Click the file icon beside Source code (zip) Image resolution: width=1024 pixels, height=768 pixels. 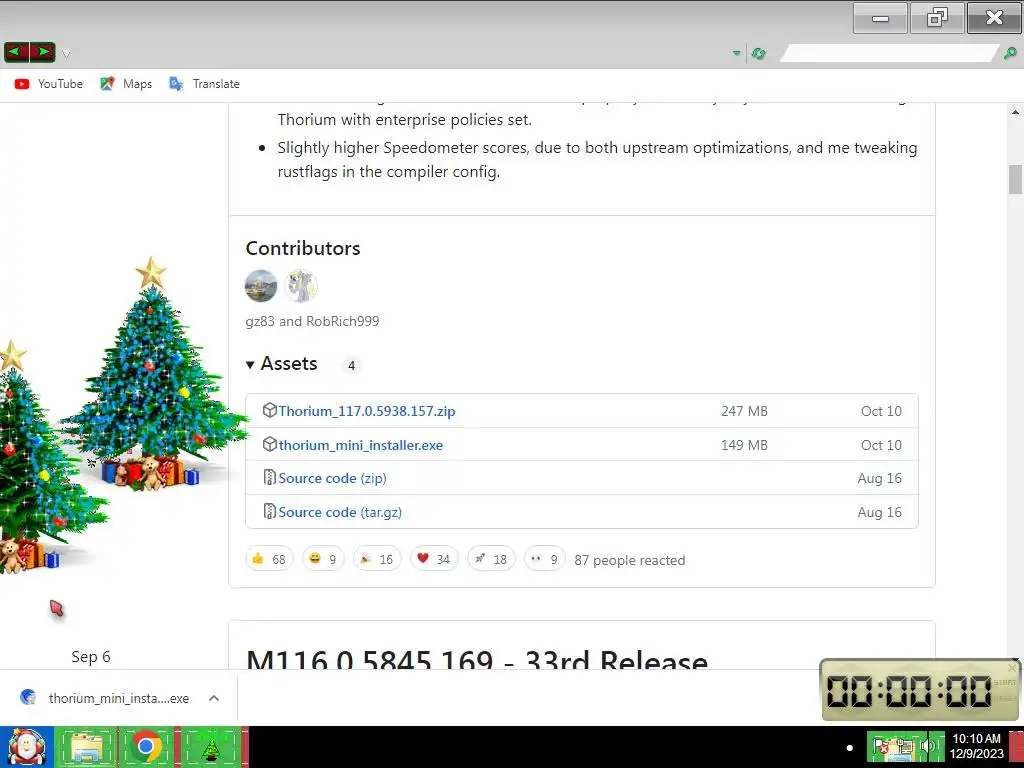coord(270,477)
